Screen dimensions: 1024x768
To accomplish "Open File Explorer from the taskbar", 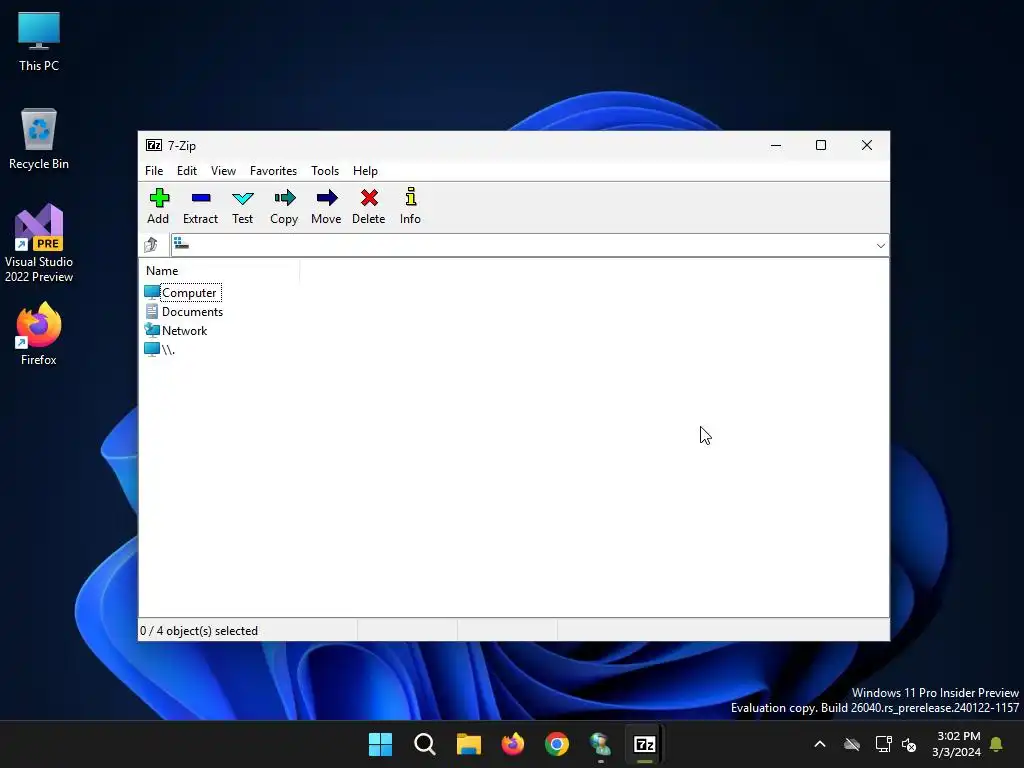I will pyautogui.click(x=468, y=744).
